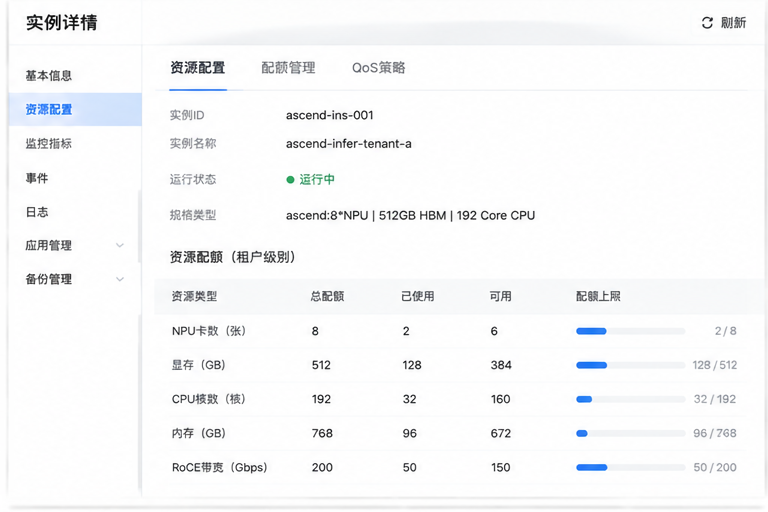The width and height of the screenshot is (768, 512).
Task: Select instance ID ascend-ins-001
Action: point(330,115)
